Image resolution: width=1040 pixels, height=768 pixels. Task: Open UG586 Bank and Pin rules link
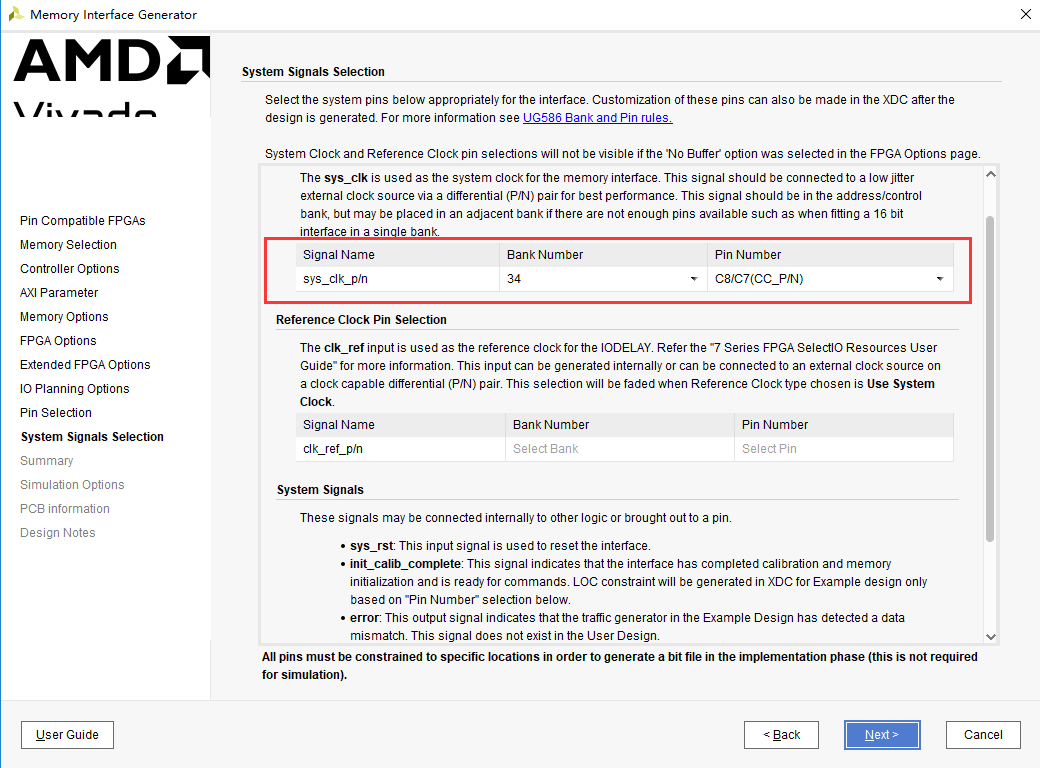(598, 118)
